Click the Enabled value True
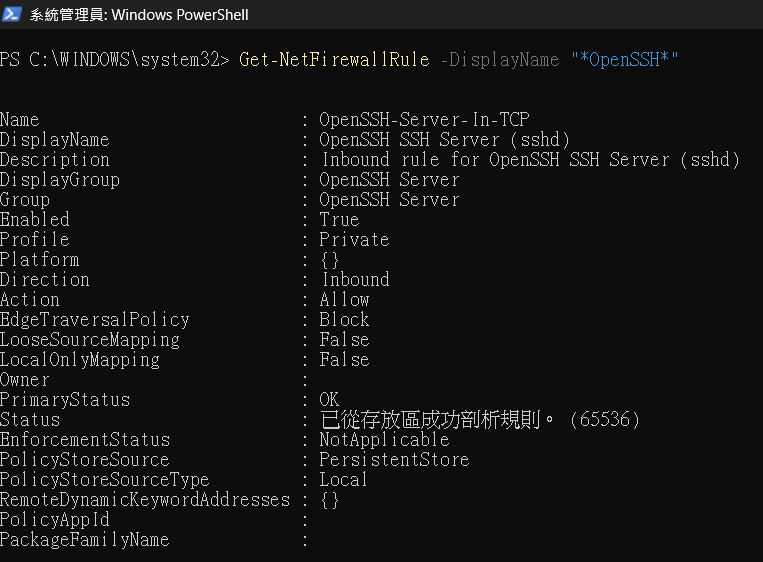The height and width of the screenshot is (562, 763). coord(339,220)
